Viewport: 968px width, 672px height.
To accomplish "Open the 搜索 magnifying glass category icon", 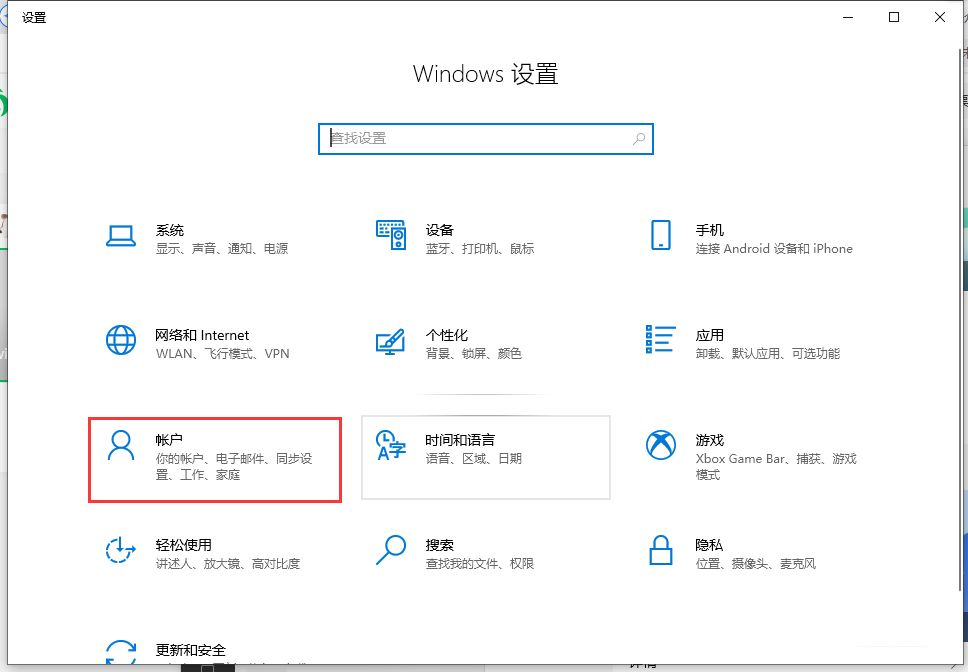I will (x=391, y=550).
